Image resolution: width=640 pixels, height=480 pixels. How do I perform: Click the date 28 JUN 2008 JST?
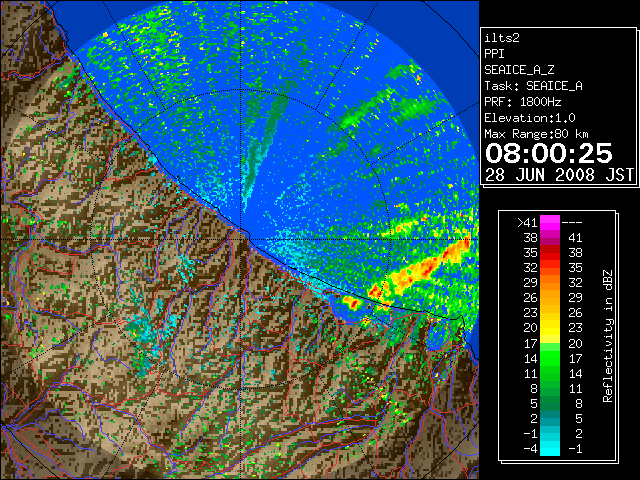[559, 175]
